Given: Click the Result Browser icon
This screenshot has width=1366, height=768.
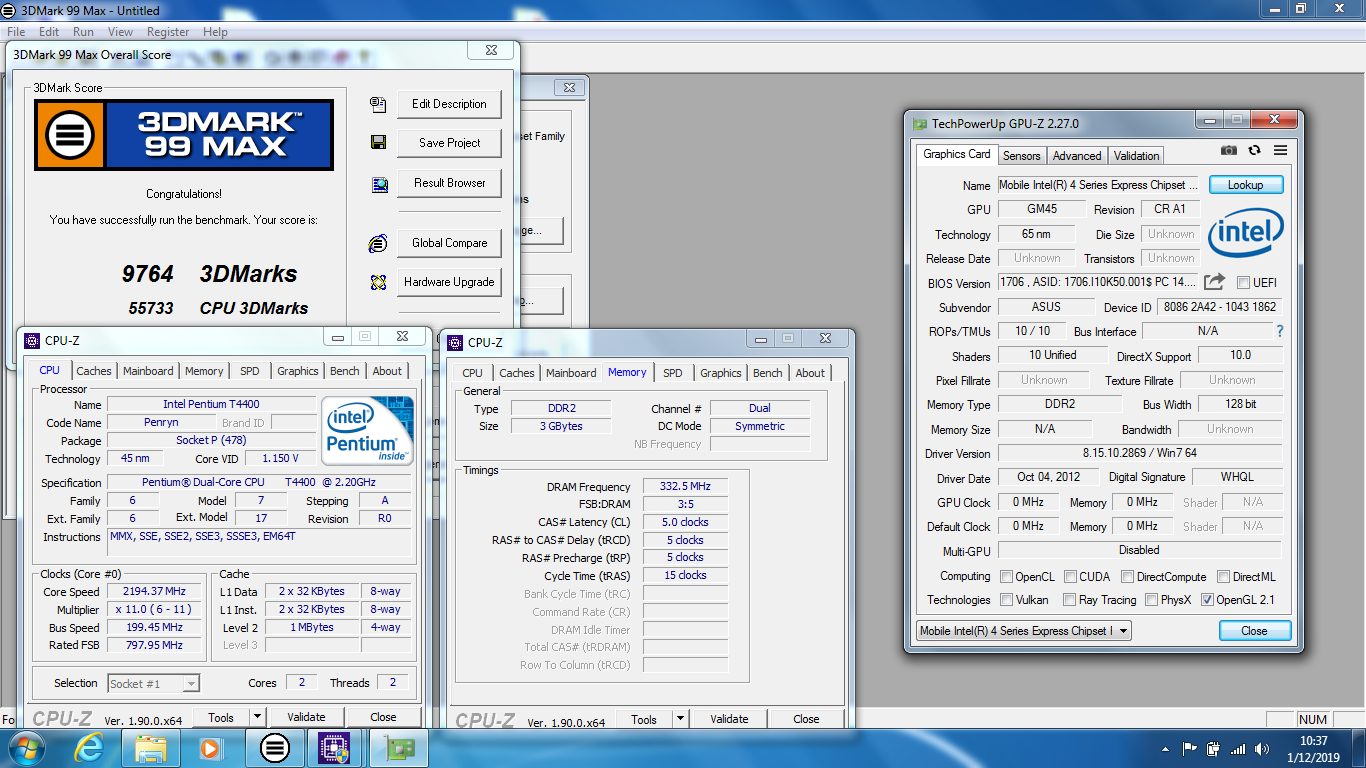Looking at the screenshot, I should click(x=379, y=184).
